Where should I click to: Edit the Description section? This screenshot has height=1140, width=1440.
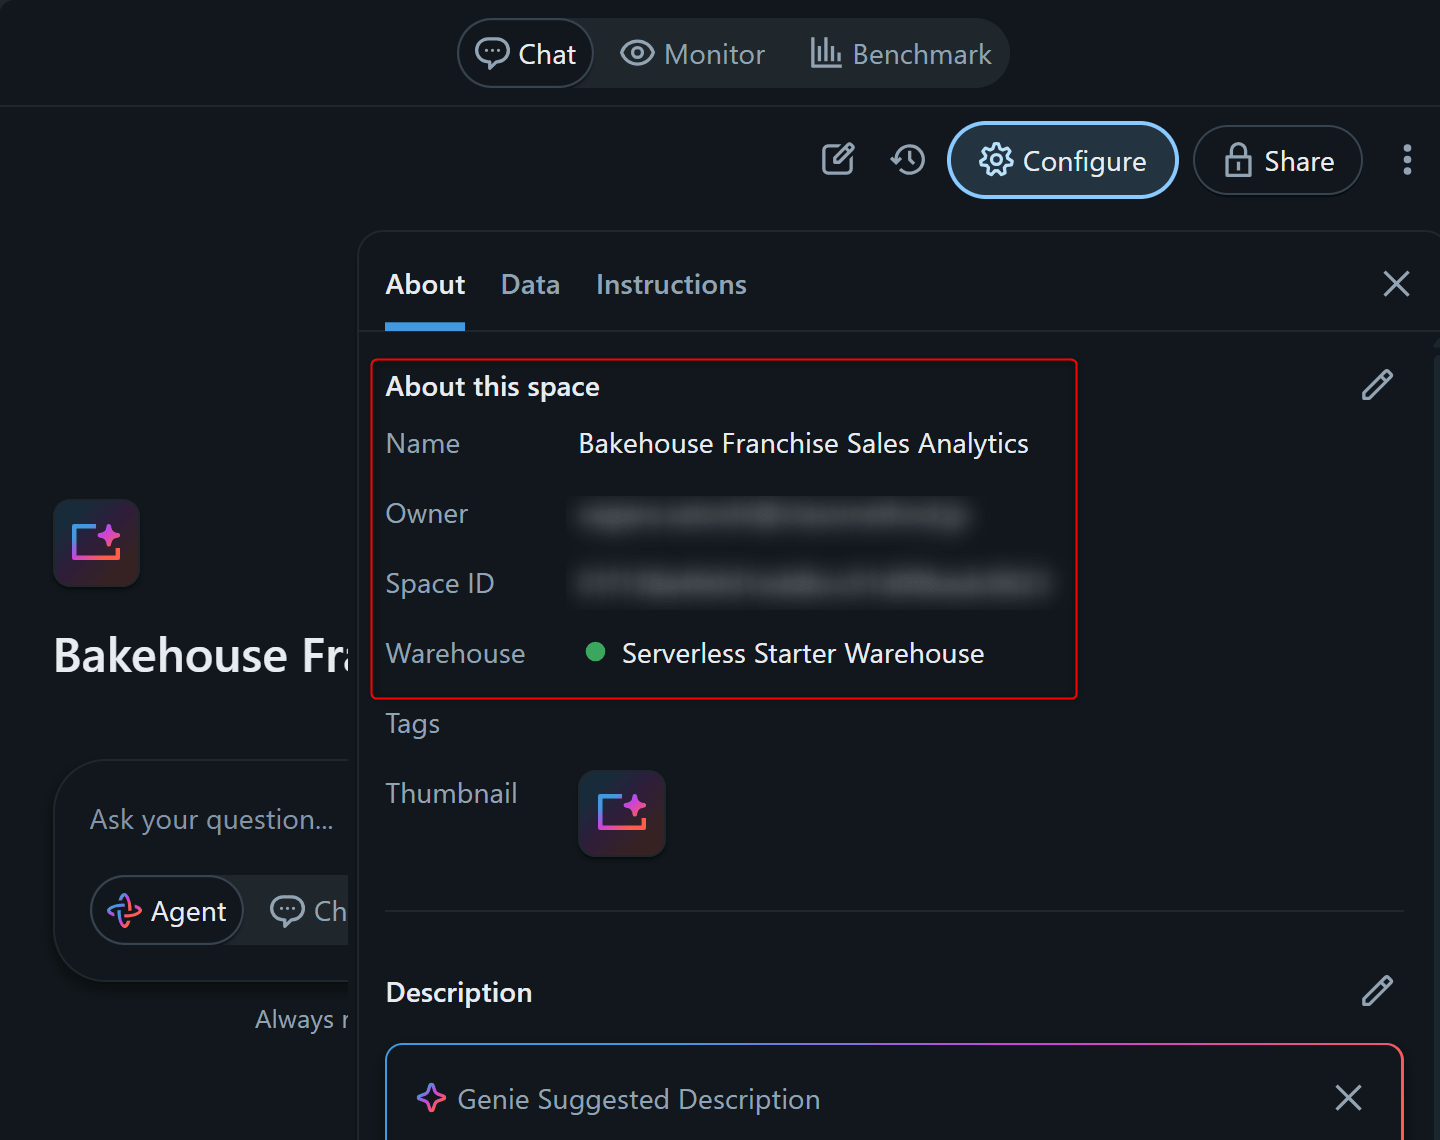1377,991
